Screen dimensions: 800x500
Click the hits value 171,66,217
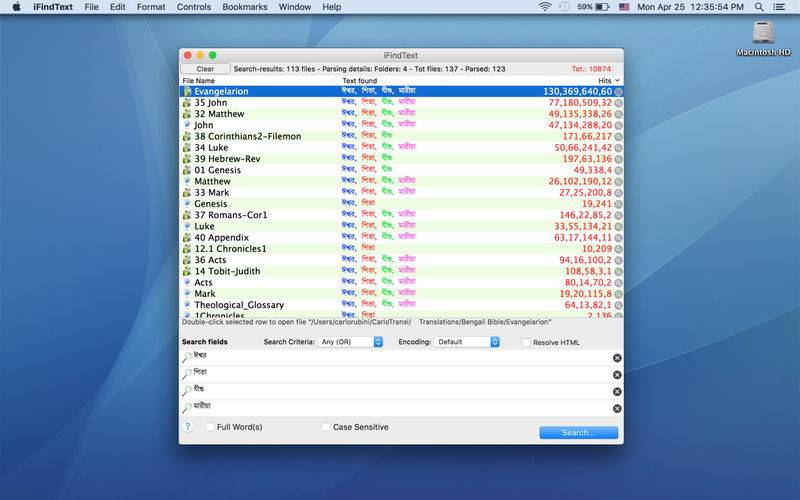coord(587,136)
